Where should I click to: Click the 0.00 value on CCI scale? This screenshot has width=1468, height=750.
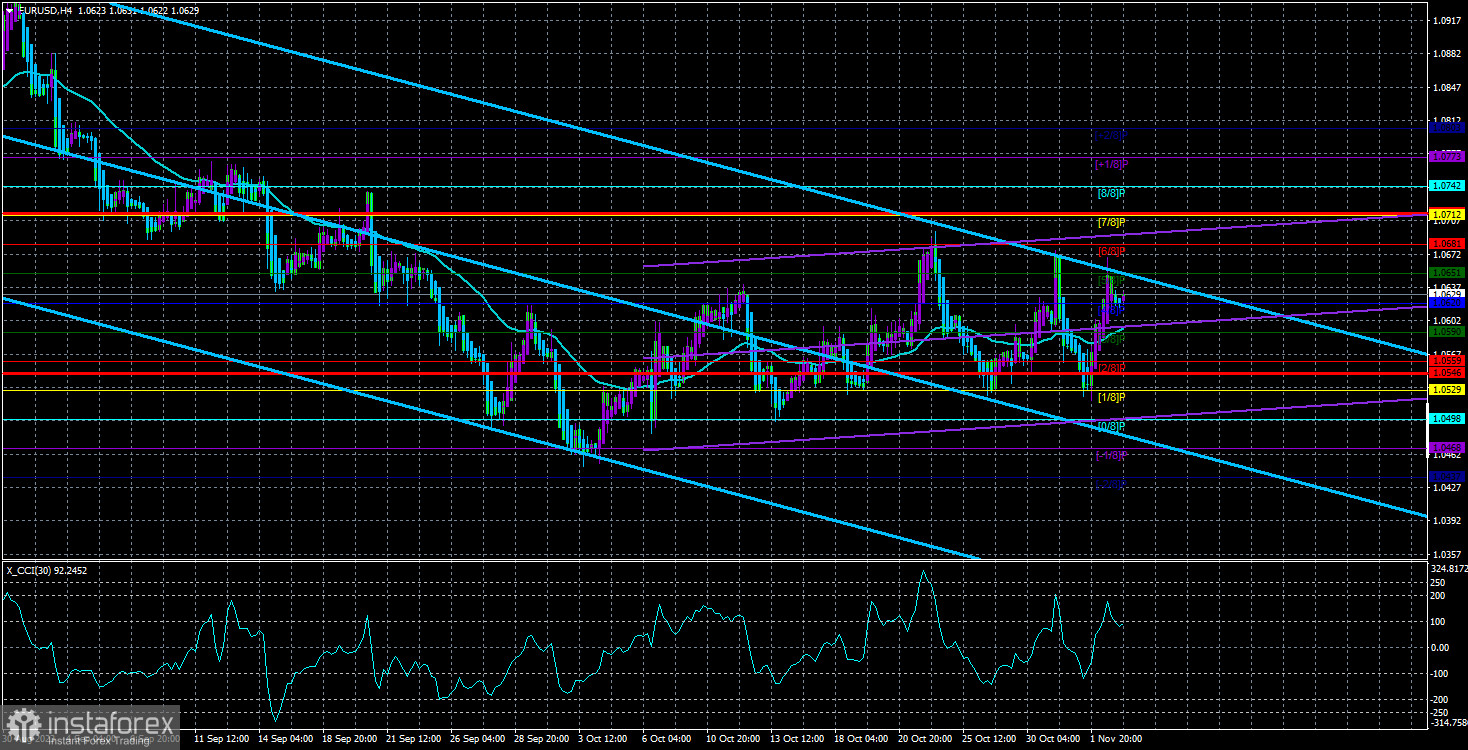click(1442, 646)
